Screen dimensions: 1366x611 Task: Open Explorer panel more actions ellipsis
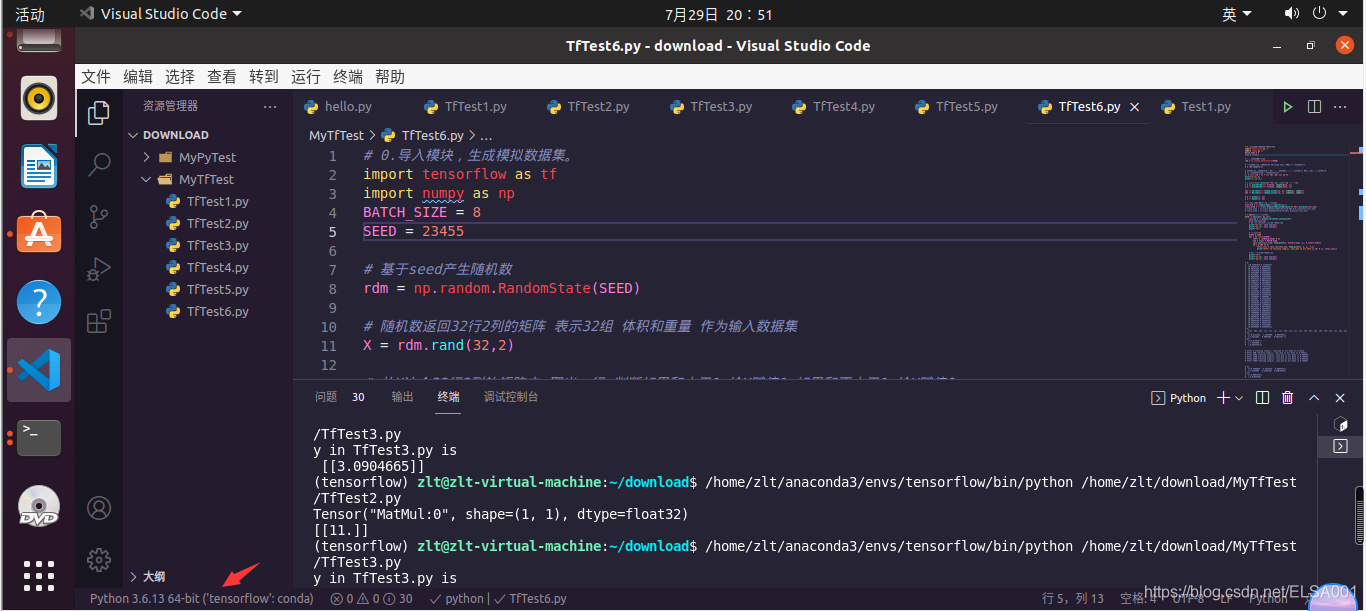pyautogui.click(x=270, y=106)
